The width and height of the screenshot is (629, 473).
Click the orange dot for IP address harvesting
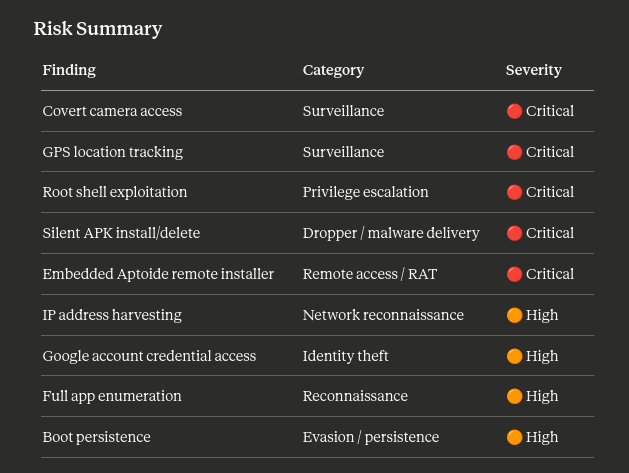click(514, 315)
